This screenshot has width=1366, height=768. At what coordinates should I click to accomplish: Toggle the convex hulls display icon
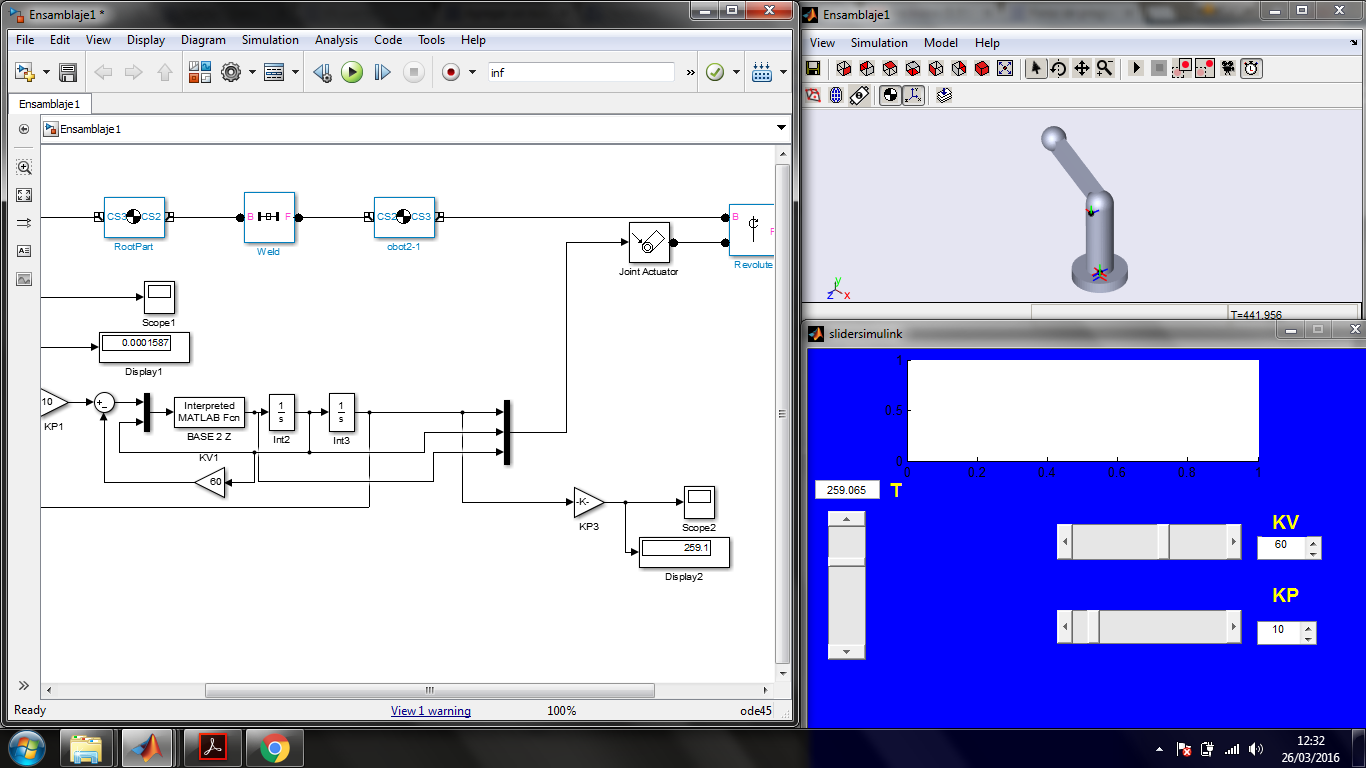[x=813, y=95]
